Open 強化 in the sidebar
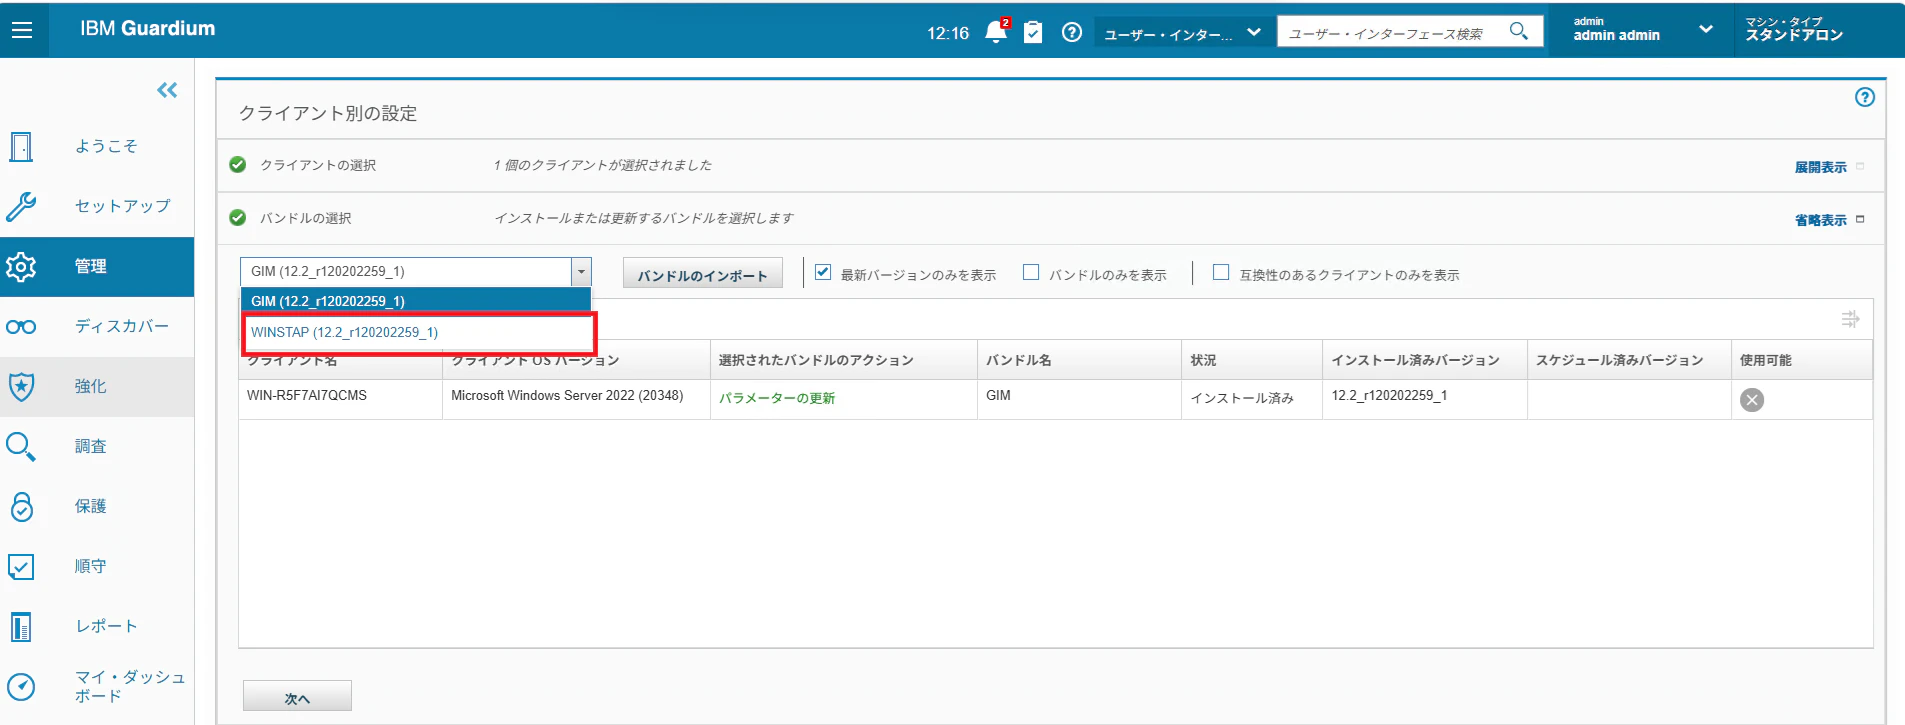This screenshot has width=1905, height=725. [91, 386]
